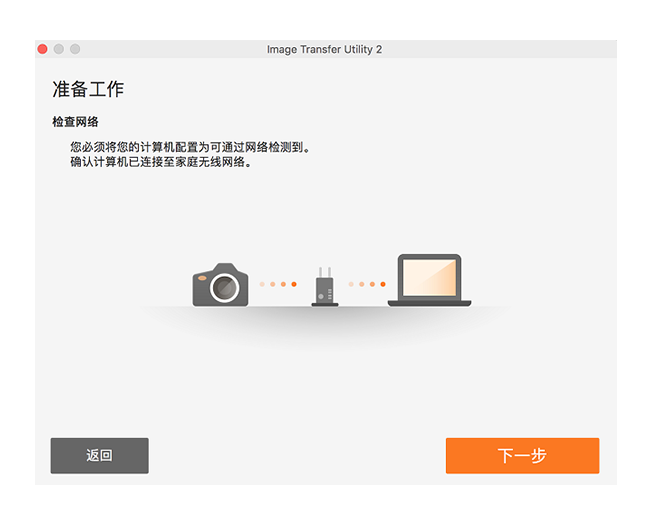The height and width of the screenshot is (525, 652).
Task: Click the 检查网络 subheading
Action: point(75,122)
